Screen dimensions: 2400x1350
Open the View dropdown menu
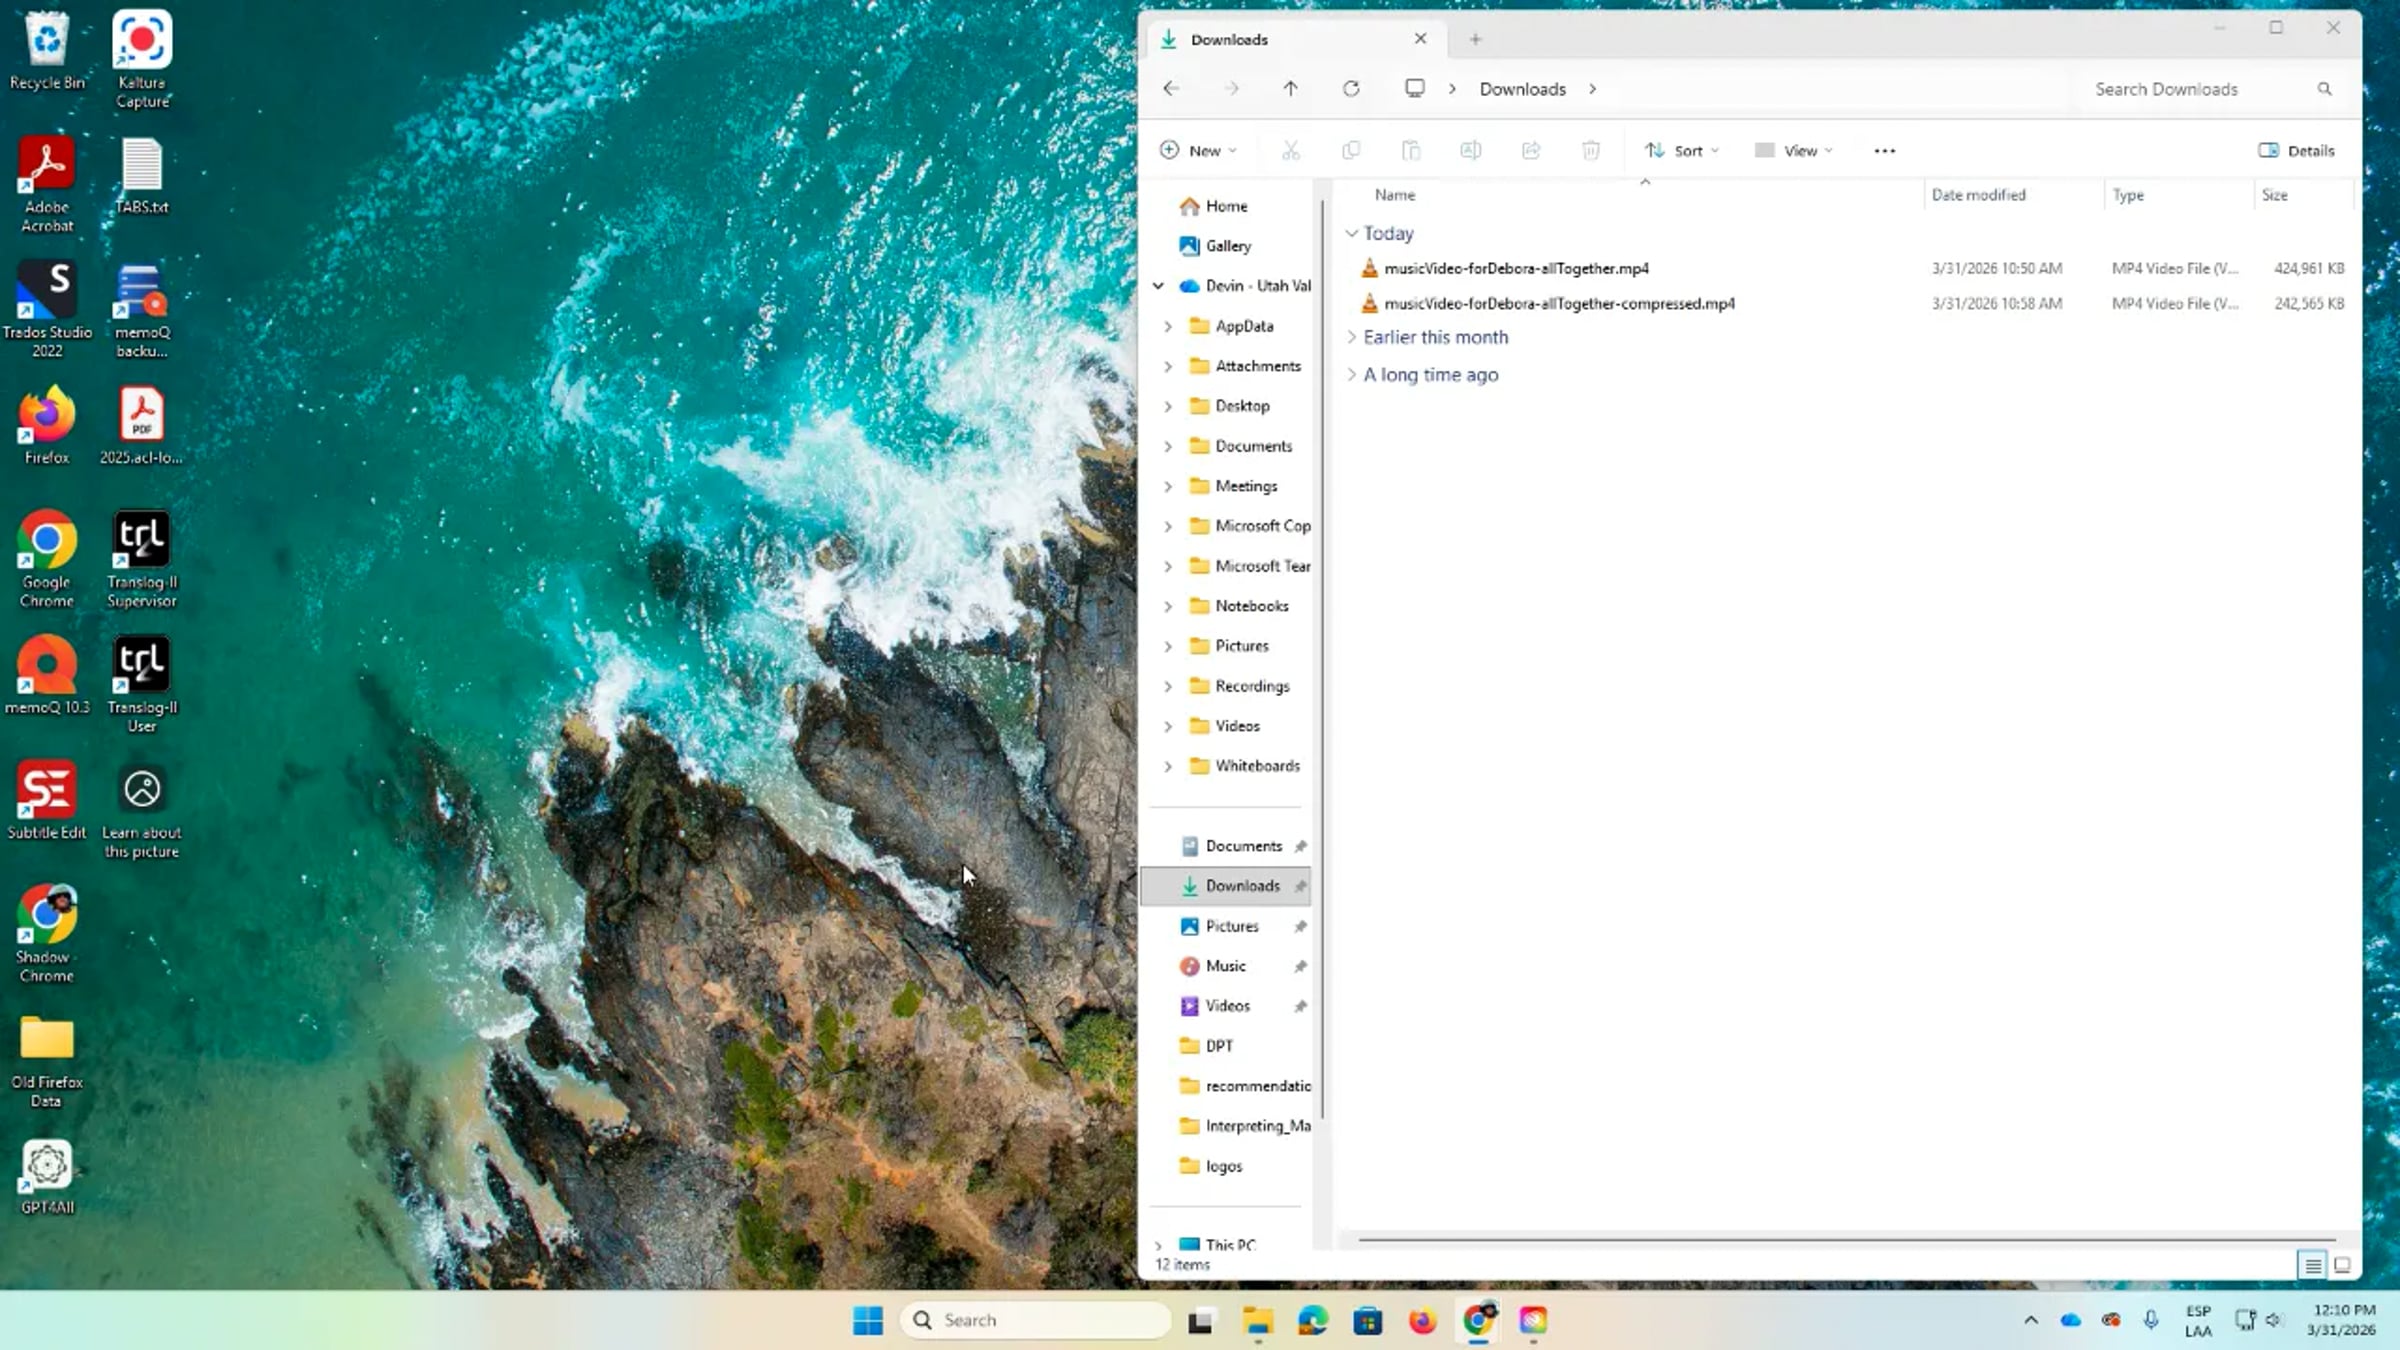pos(1794,151)
